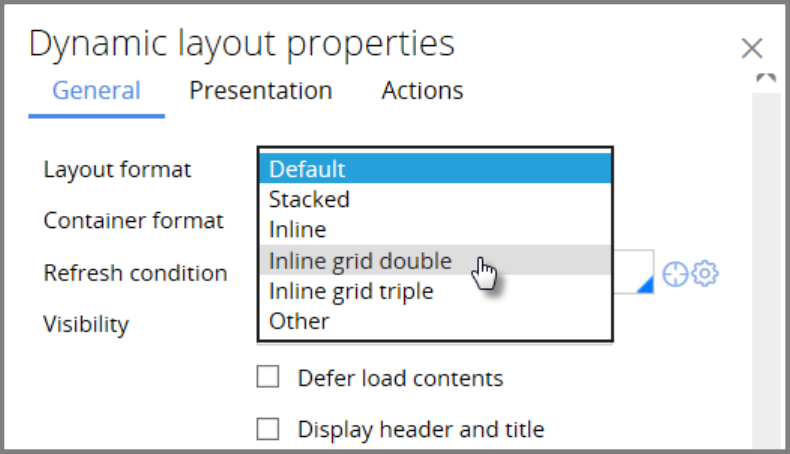Click the Container format label
The width and height of the screenshot is (790, 454).
133,220
